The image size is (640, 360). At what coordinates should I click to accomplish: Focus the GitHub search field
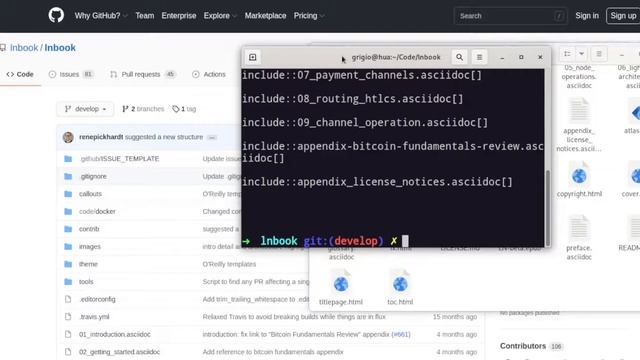(x=510, y=16)
